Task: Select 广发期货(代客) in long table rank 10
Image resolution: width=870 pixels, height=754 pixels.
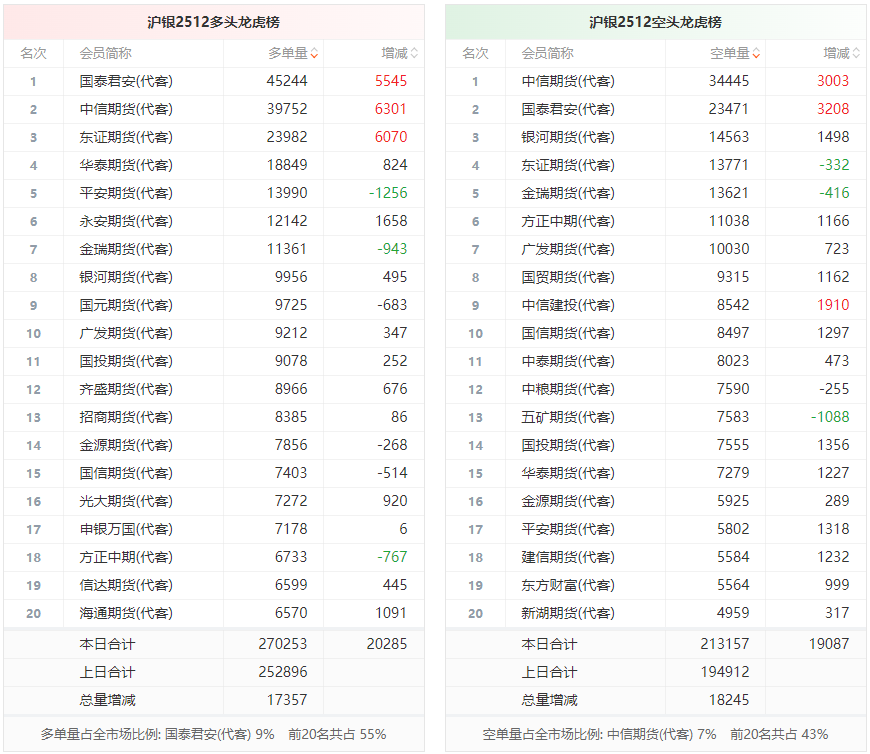Action: tap(126, 333)
